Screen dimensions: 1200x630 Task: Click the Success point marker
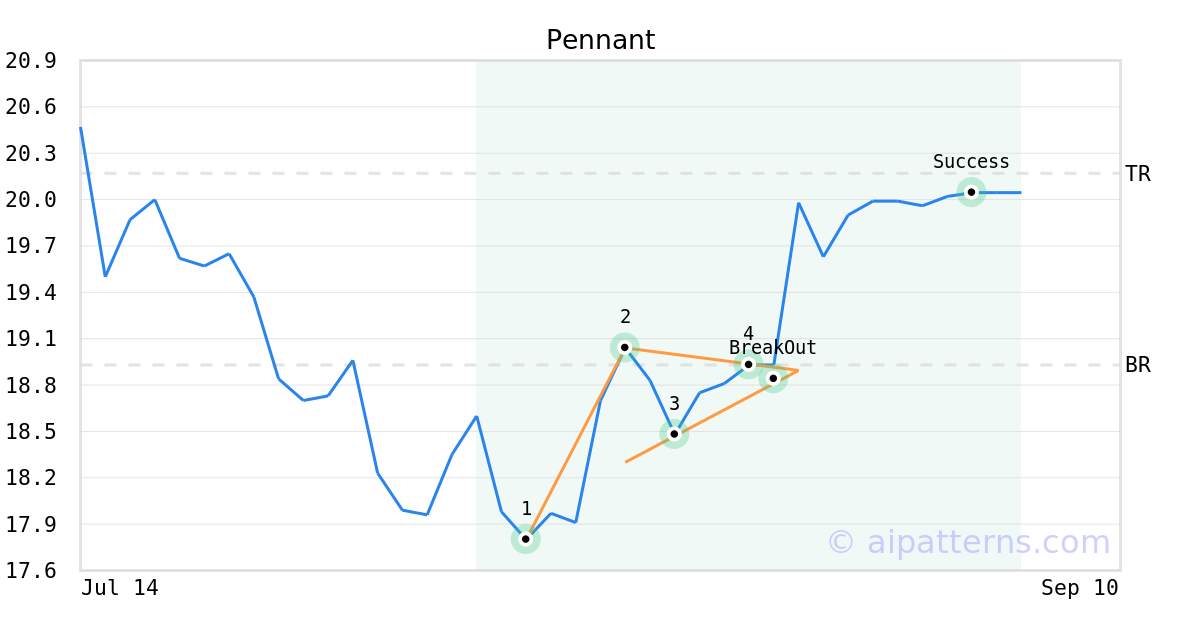click(x=971, y=192)
